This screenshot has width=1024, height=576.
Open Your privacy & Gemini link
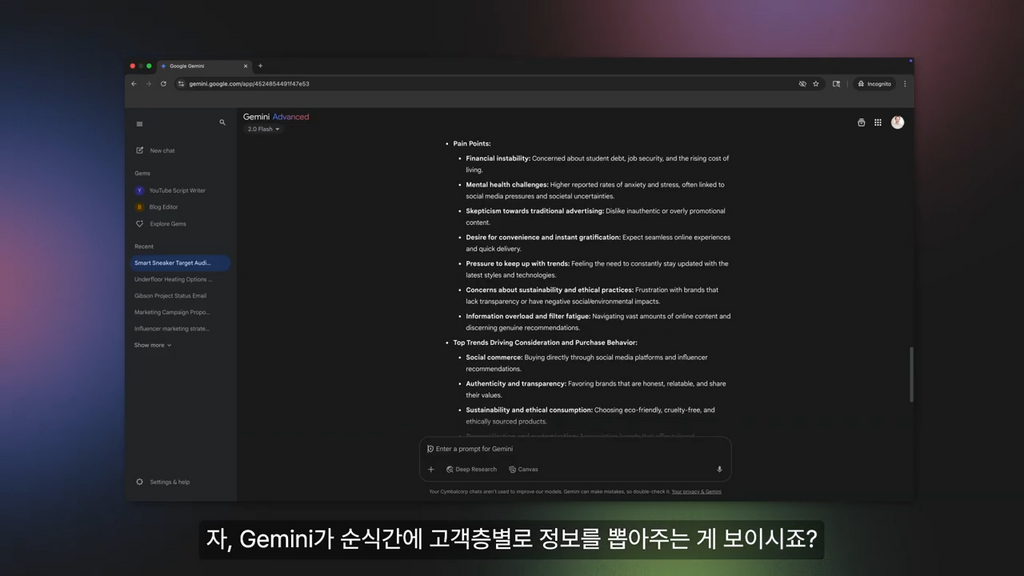coord(696,492)
